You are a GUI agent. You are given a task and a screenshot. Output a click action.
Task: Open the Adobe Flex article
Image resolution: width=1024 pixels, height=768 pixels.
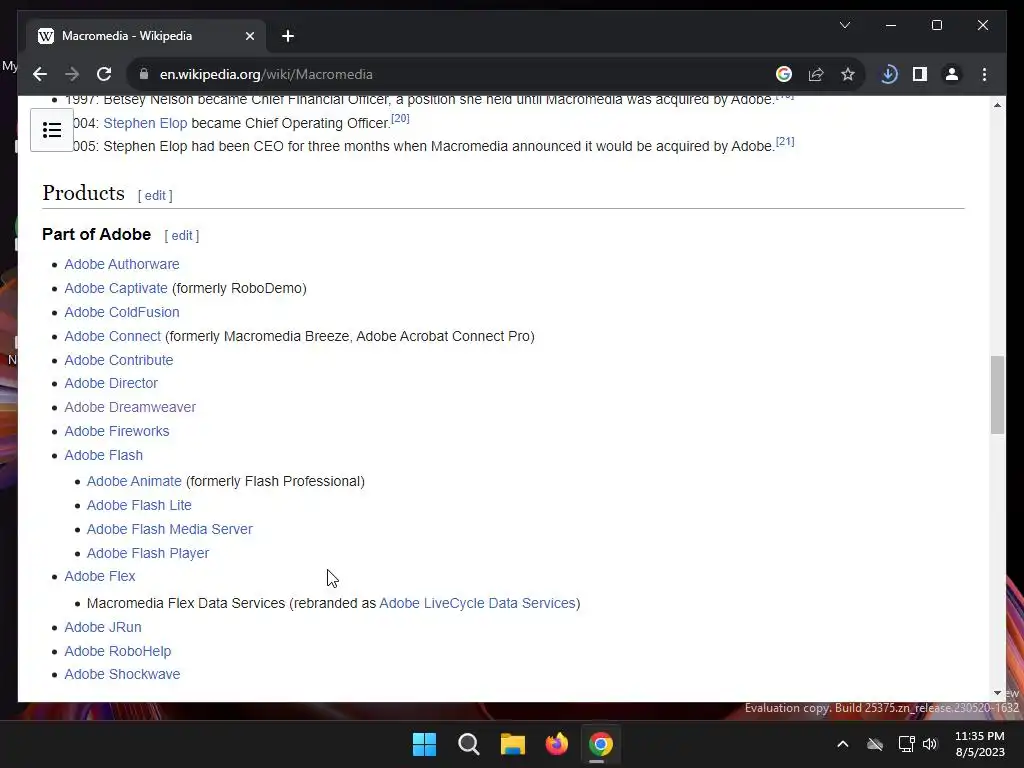pyautogui.click(x=99, y=577)
